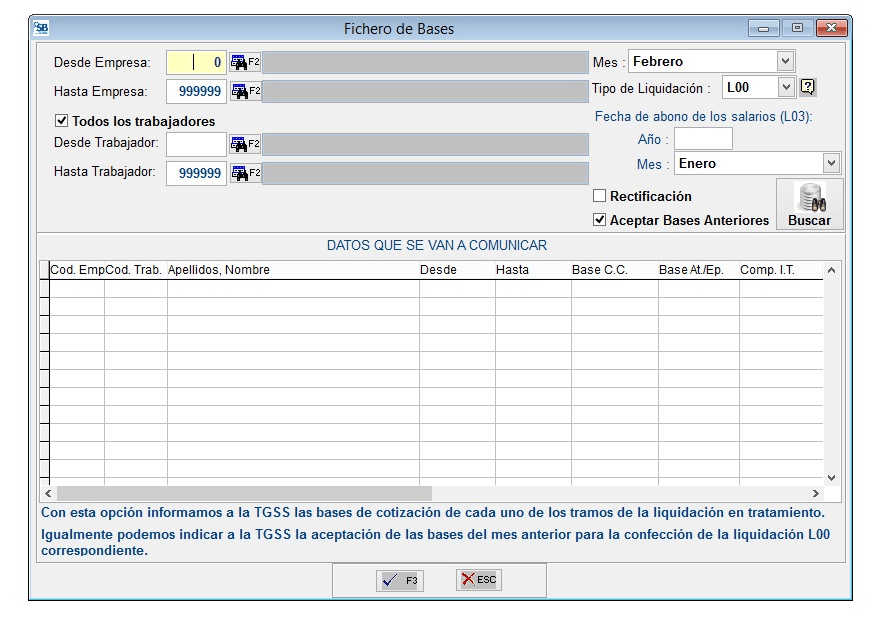Click the binoculars icon next to Hasta Trabajador
This screenshot has width=882, height=632.
(x=237, y=172)
